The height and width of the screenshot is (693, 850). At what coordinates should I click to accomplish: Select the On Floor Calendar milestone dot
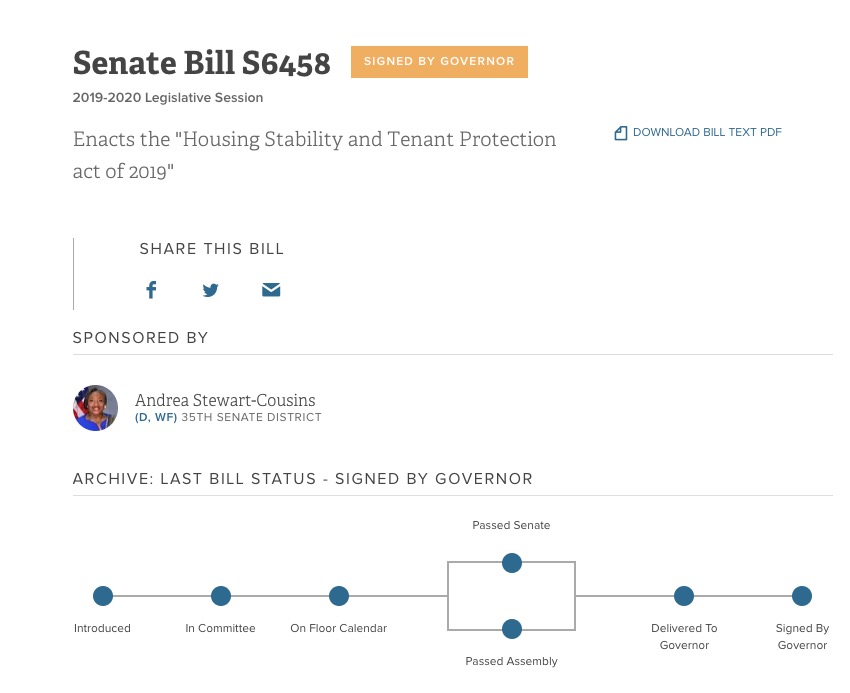339,596
